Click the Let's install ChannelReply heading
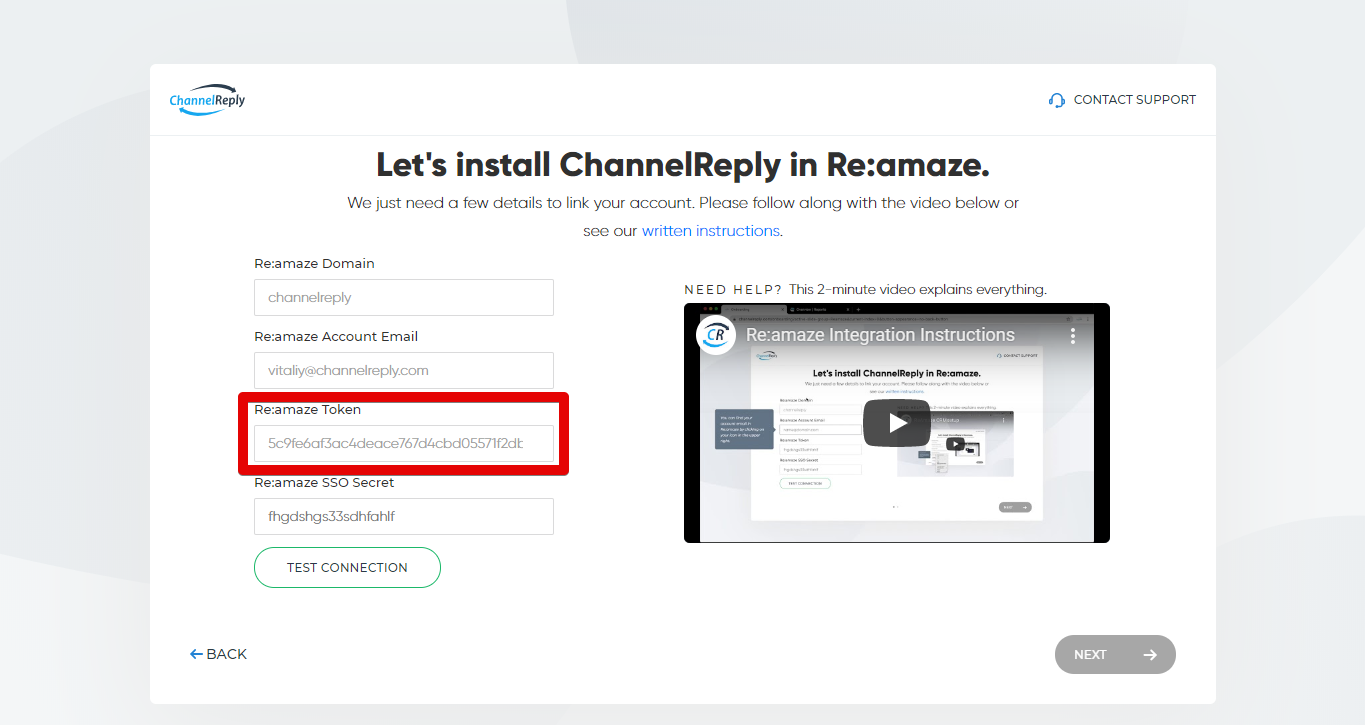The width and height of the screenshot is (1365, 725). [x=683, y=165]
